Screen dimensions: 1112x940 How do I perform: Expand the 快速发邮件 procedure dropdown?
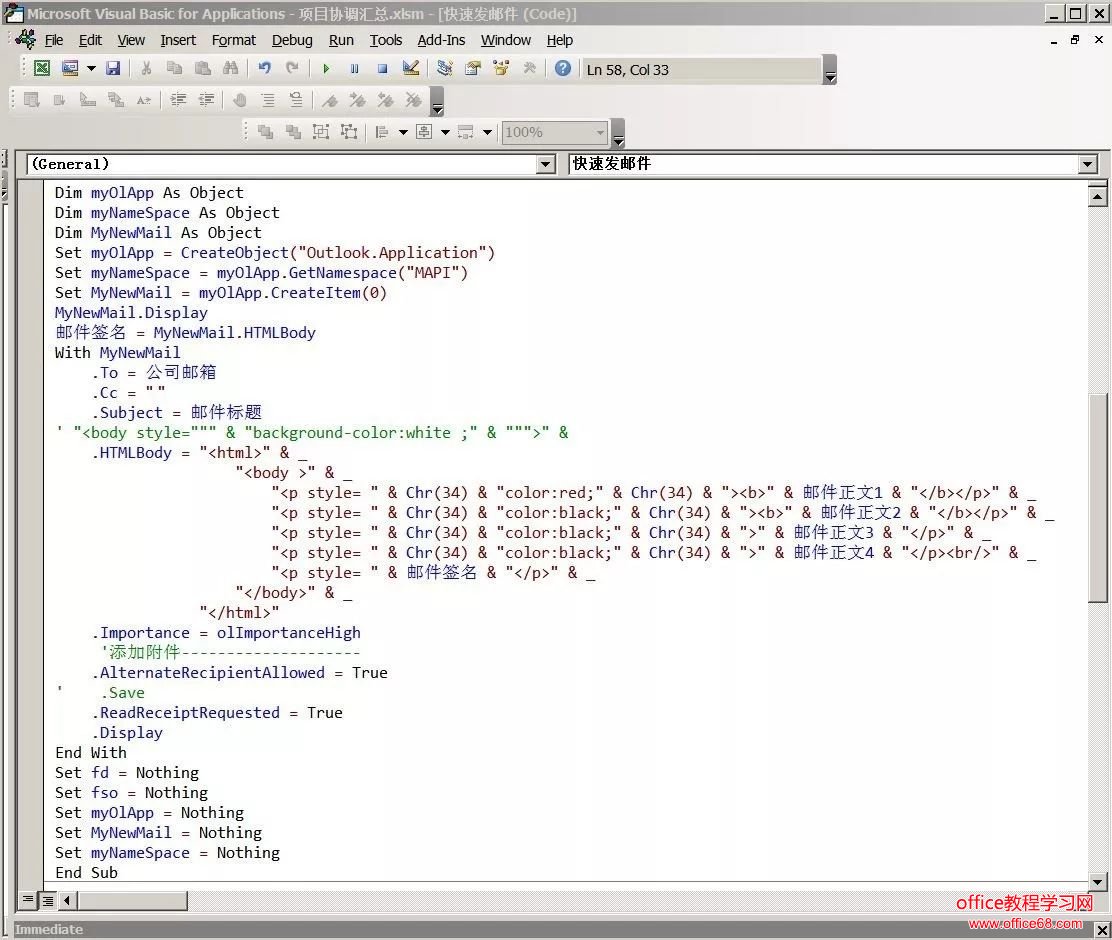(x=1088, y=164)
